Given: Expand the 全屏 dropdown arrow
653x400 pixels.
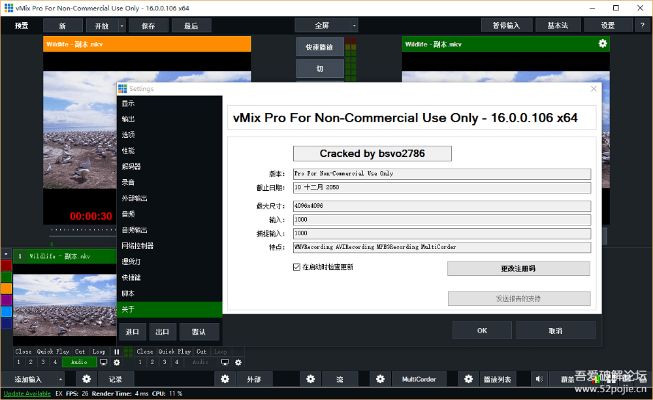Looking at the screenshot, I should tap(354, 25).
